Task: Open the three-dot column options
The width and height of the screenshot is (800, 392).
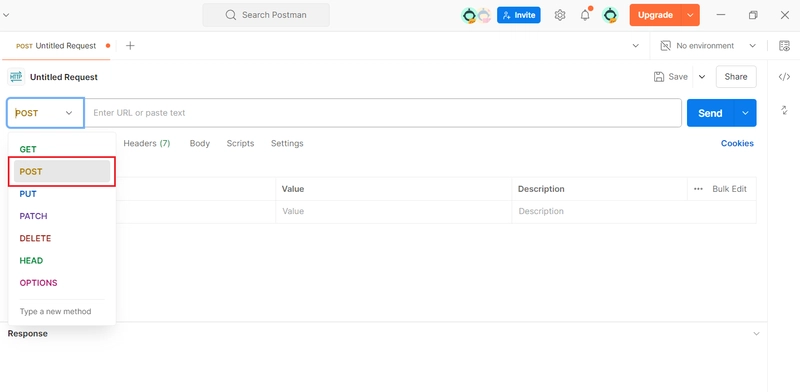Action: (x=698, y=189)
